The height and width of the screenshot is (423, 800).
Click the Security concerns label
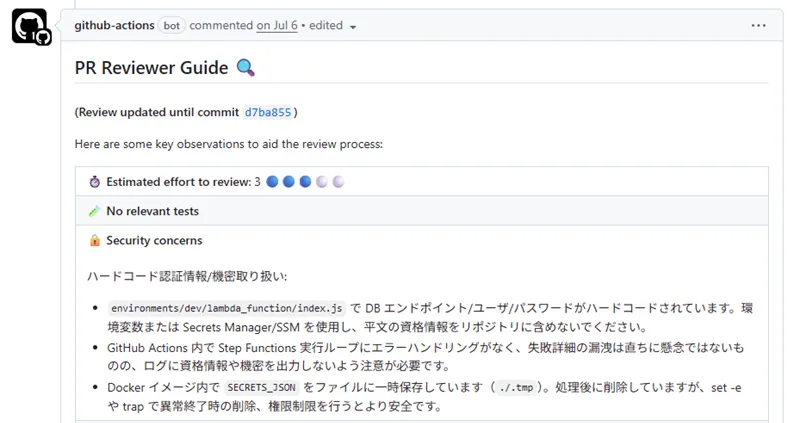tap(154, 240)
